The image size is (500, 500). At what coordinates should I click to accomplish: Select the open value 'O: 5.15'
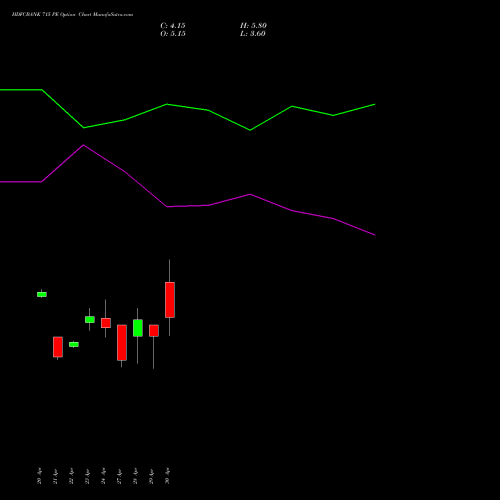(173, 34)
